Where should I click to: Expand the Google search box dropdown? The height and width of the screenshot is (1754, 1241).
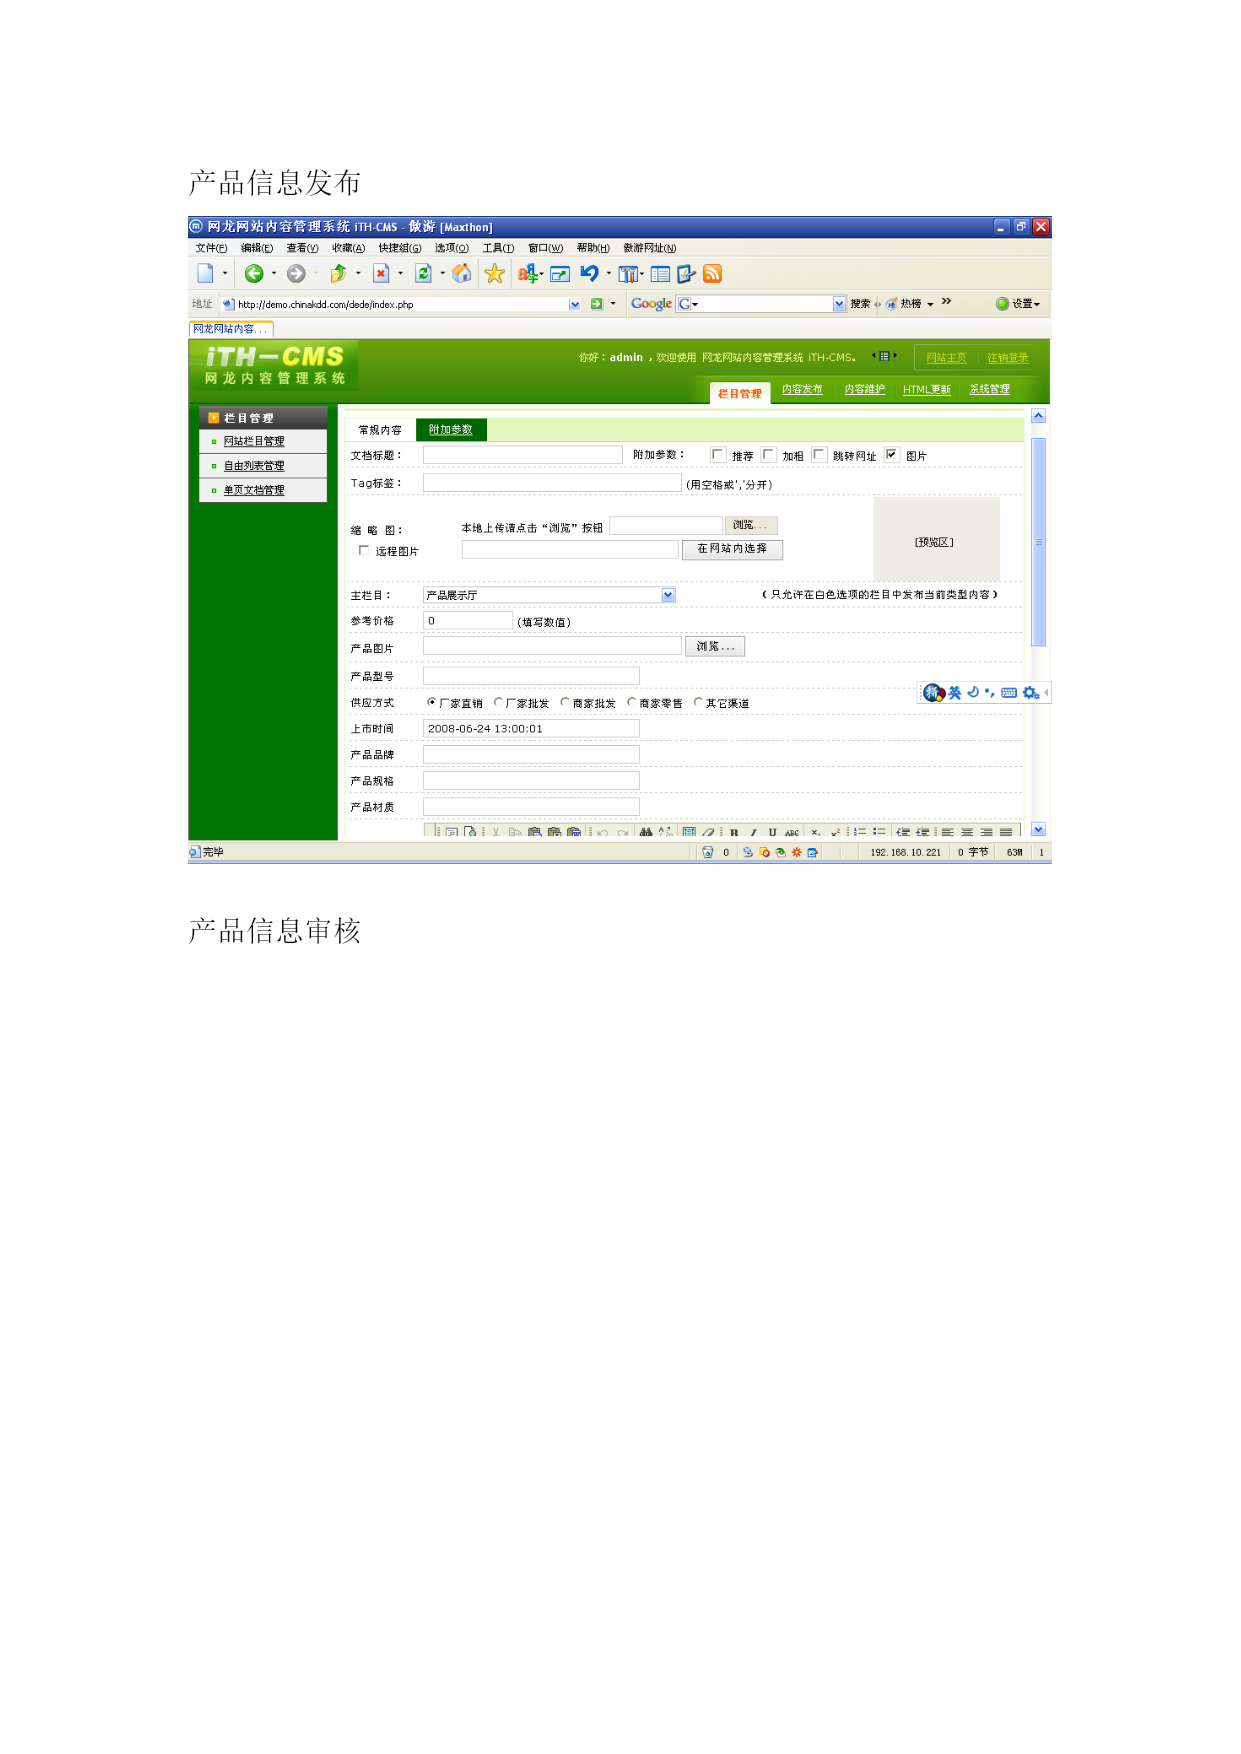tap(839, 304)
